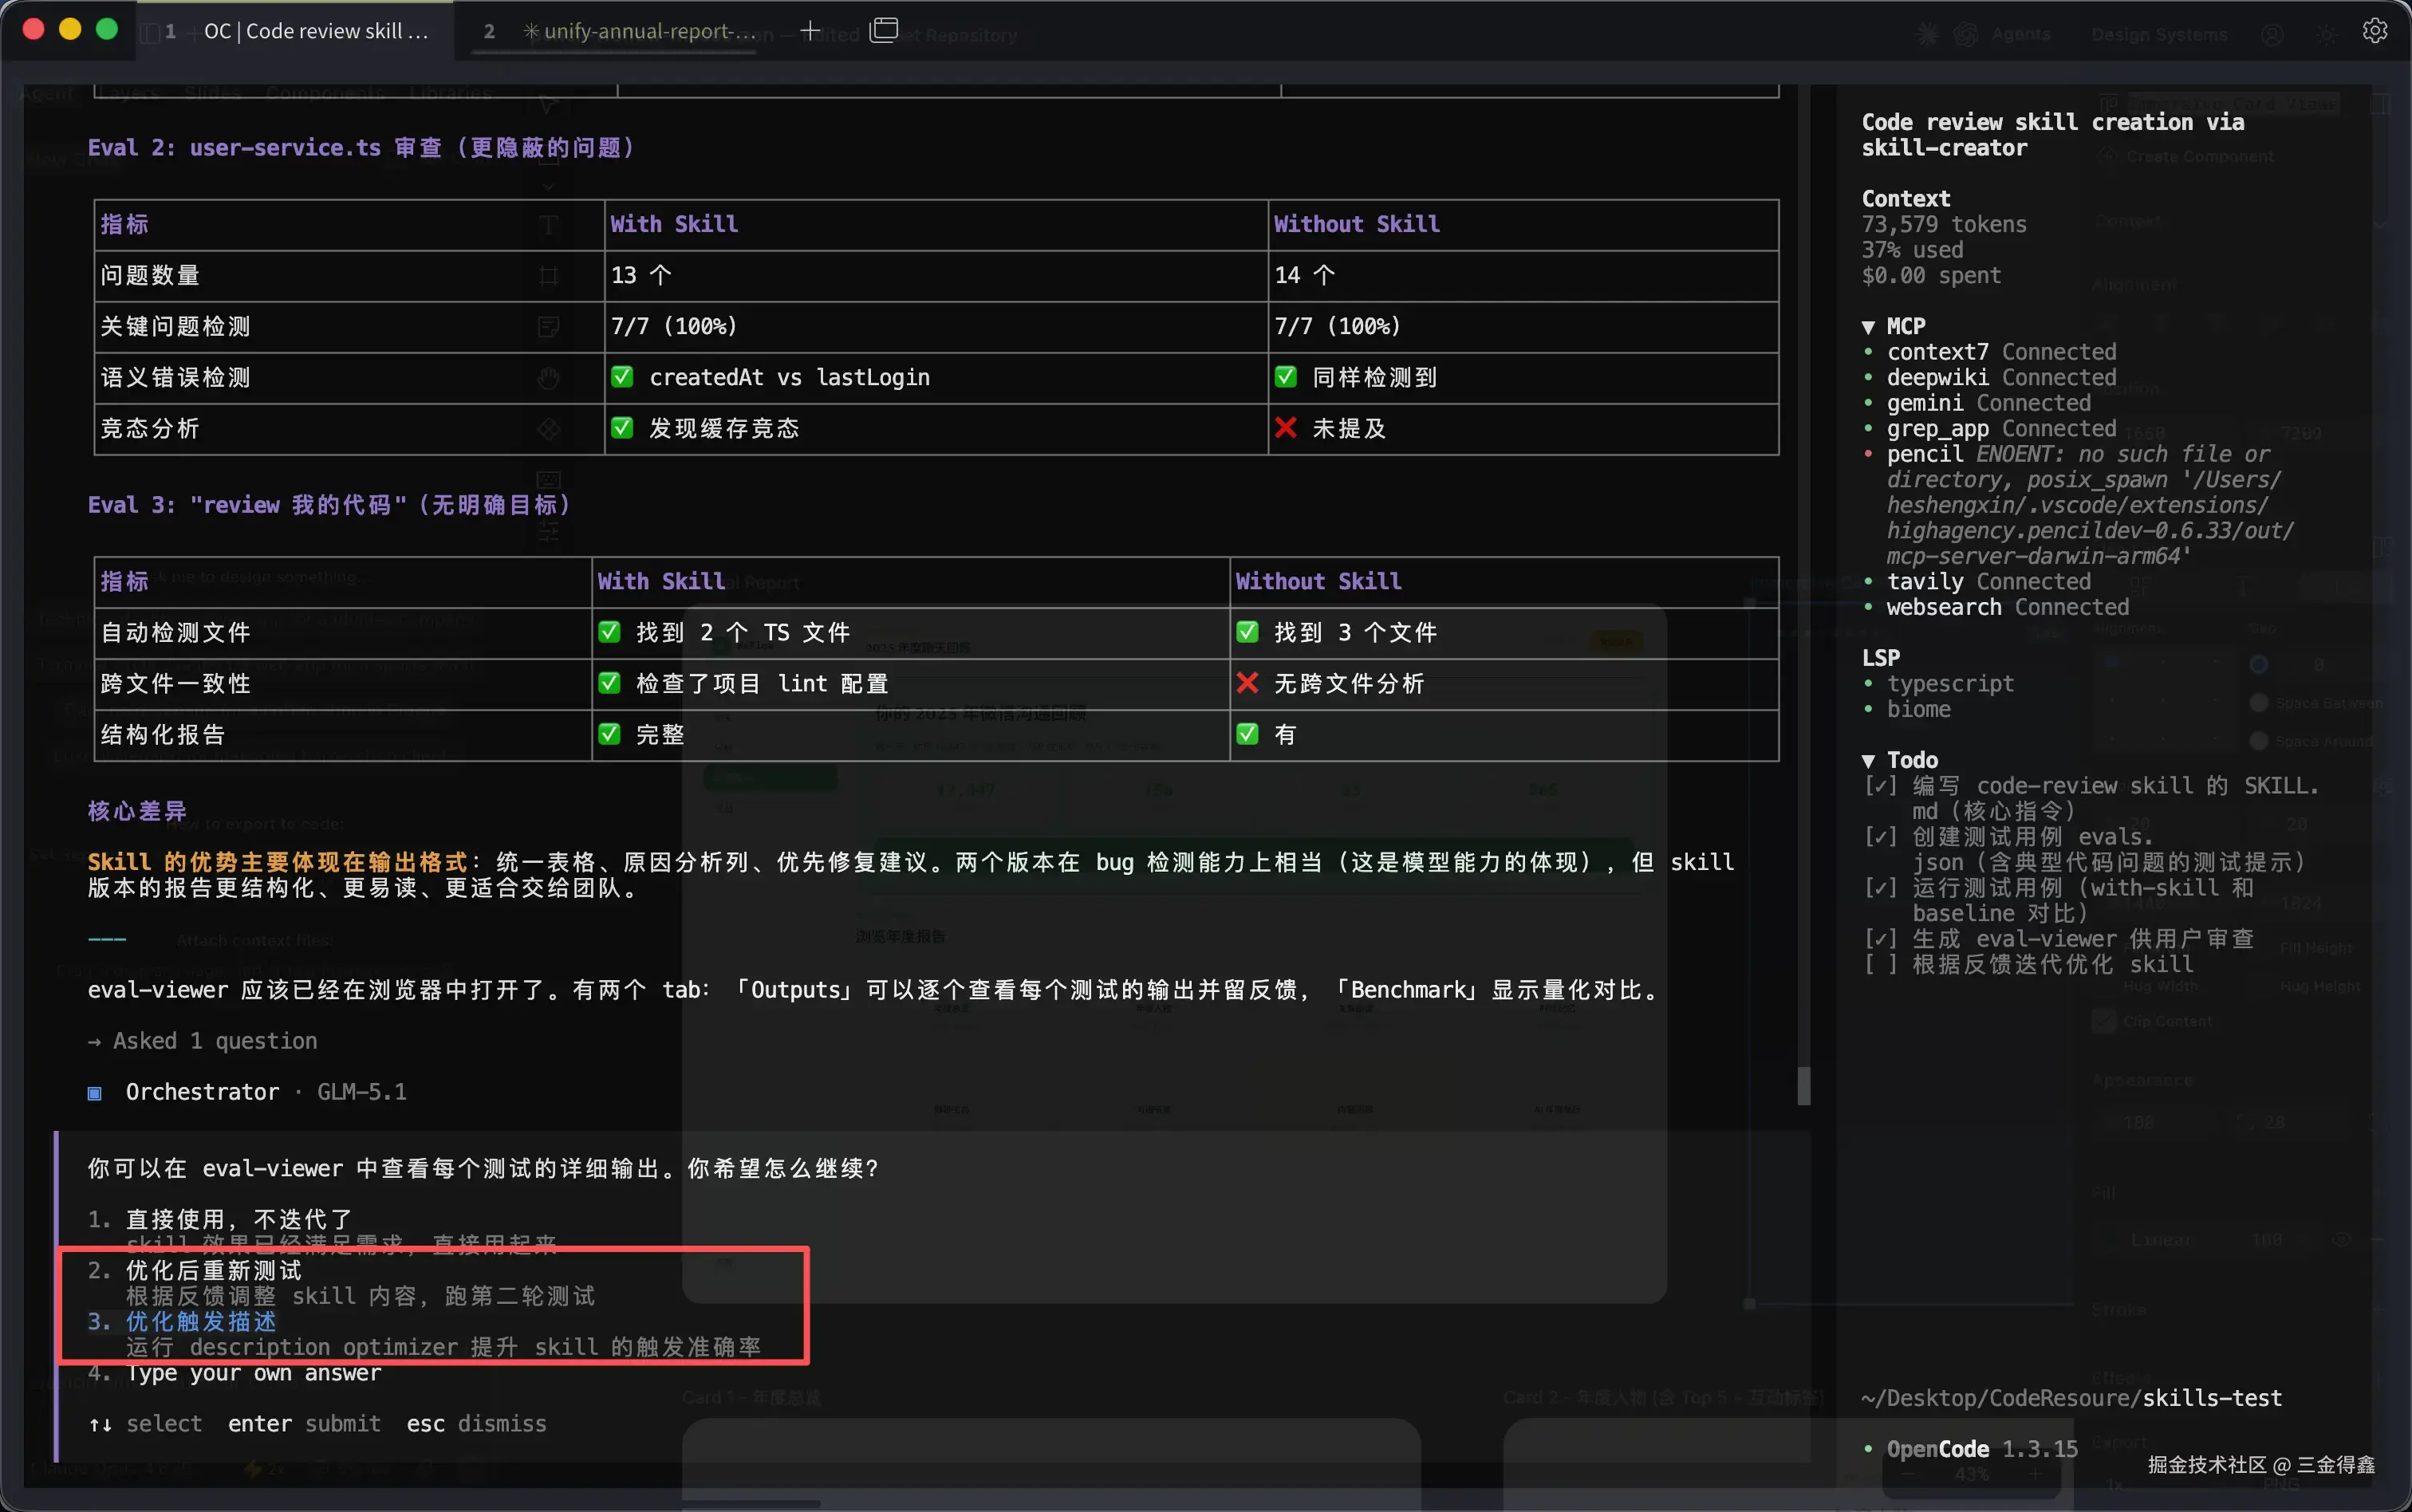The image size is (2412, 1512).
Task: Open settings via the gear icon
Action: pos(2375,31)
